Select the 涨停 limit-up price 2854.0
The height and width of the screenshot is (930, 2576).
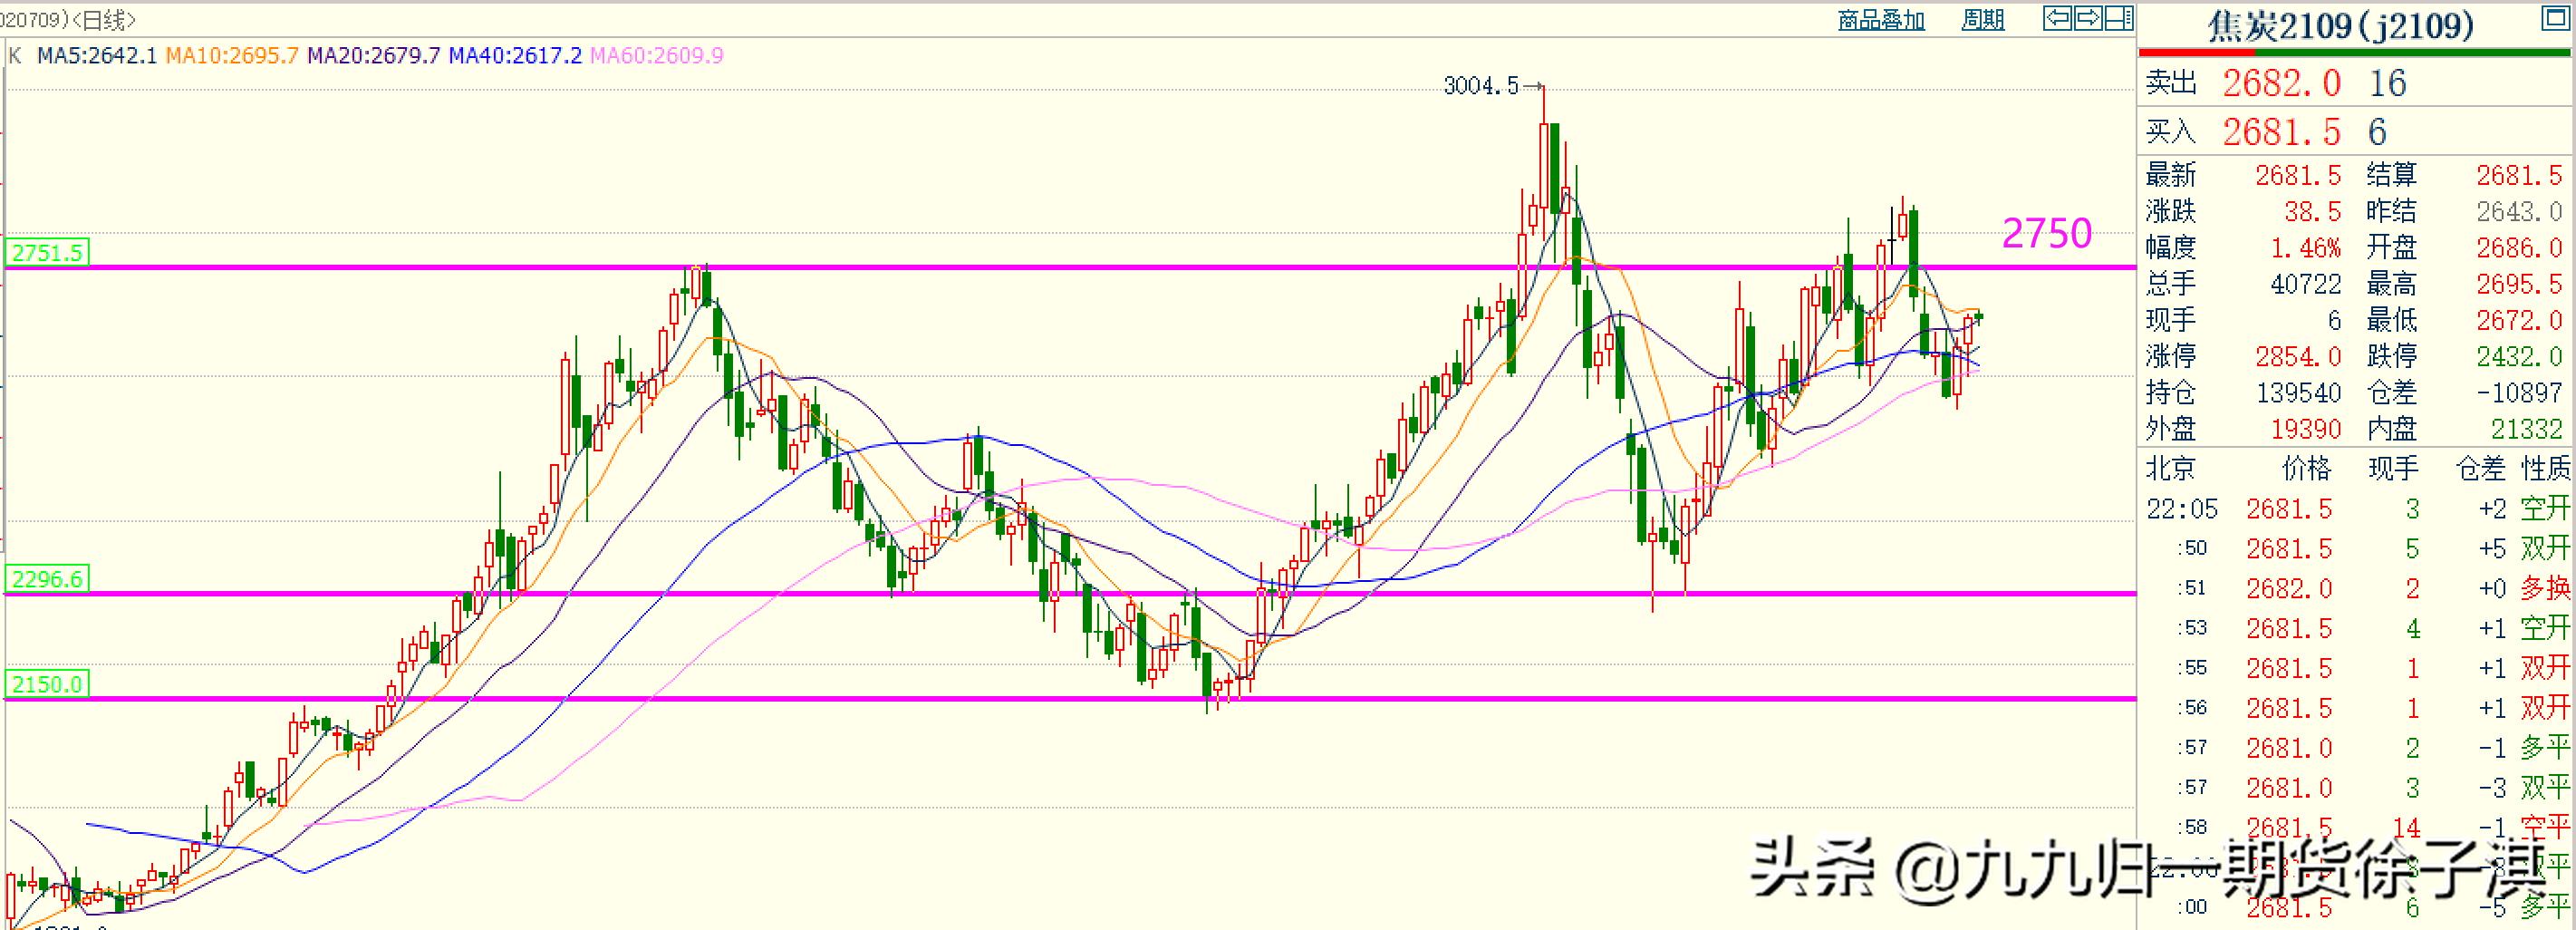[2298, 356]
